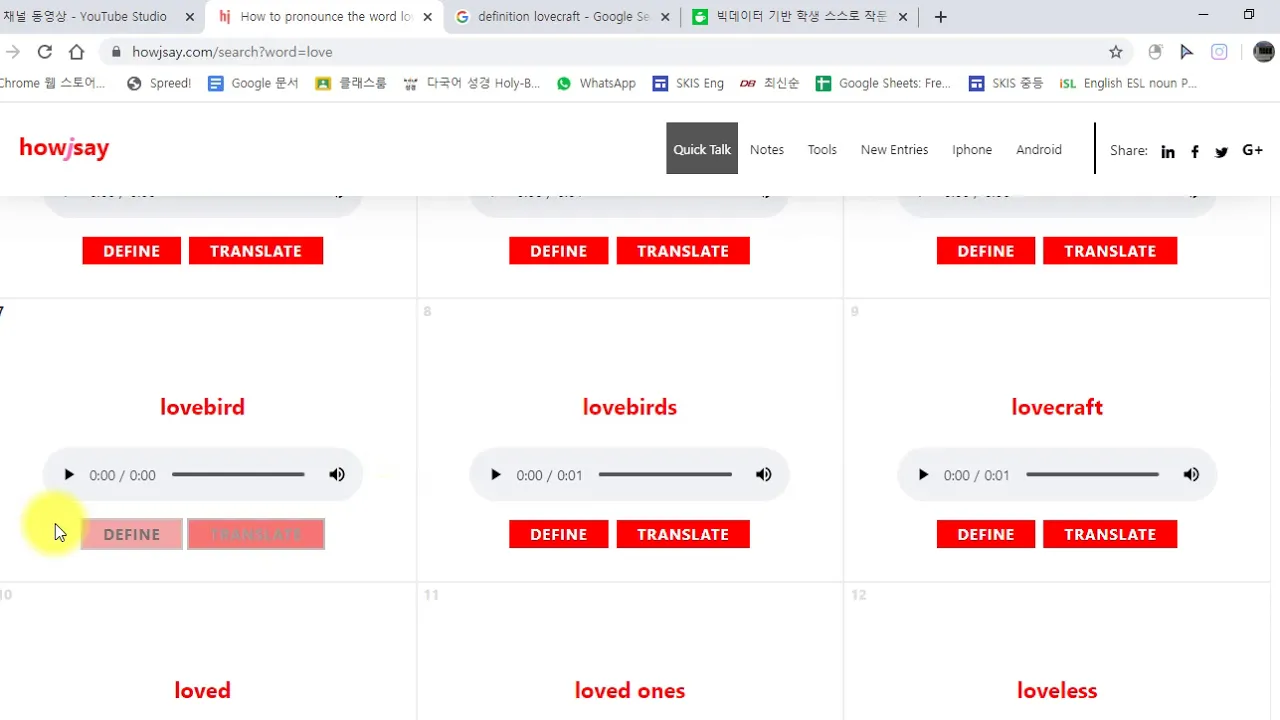
Task: Open the Instagram-style extension icon
Action: pos(1219,52)
